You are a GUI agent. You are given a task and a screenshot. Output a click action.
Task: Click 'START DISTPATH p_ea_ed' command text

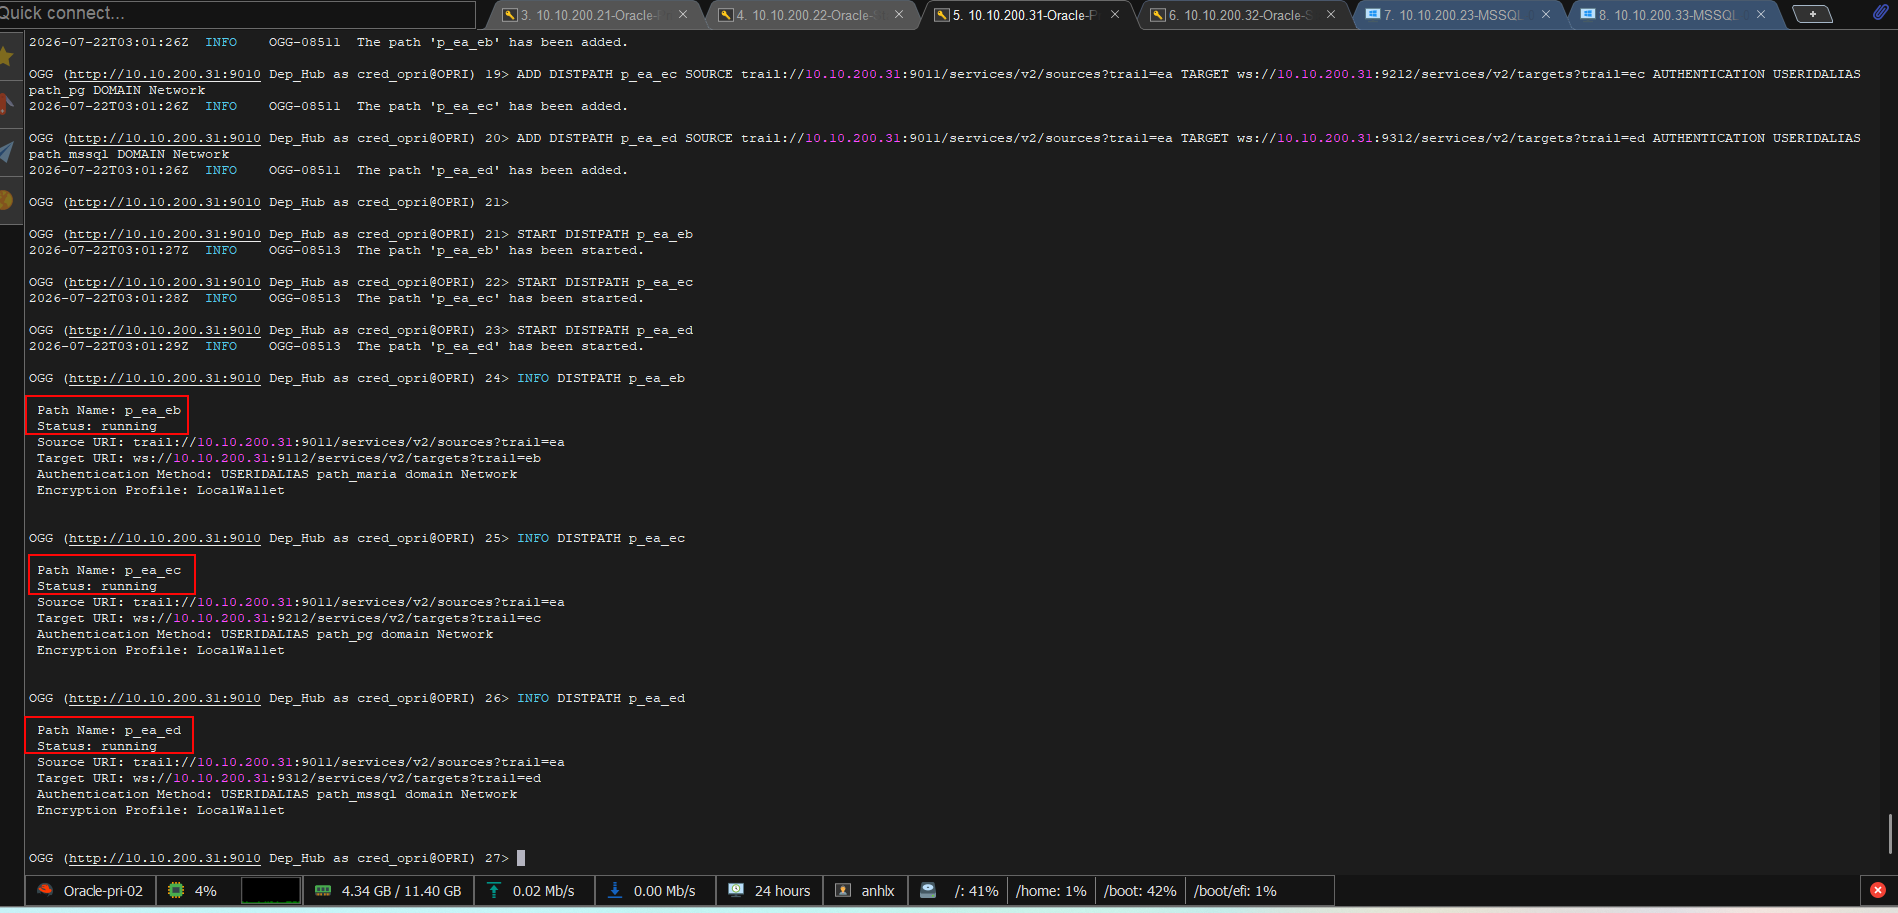605,330
